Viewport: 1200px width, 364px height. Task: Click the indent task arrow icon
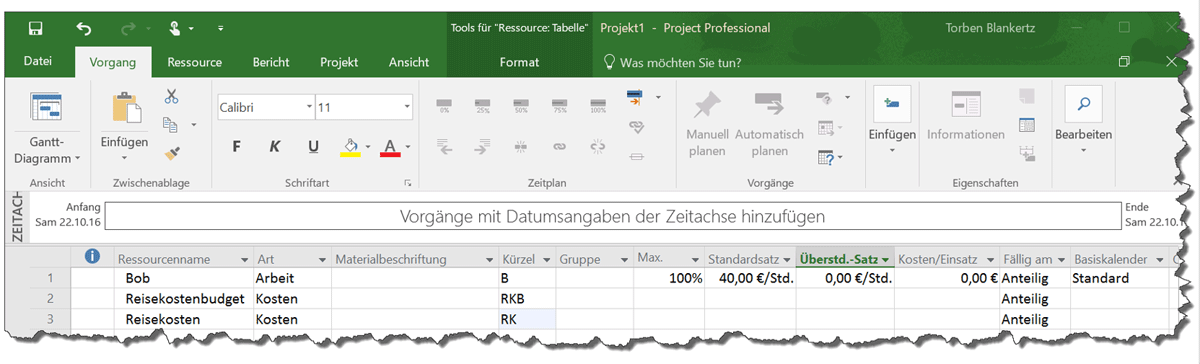(483, 146)
